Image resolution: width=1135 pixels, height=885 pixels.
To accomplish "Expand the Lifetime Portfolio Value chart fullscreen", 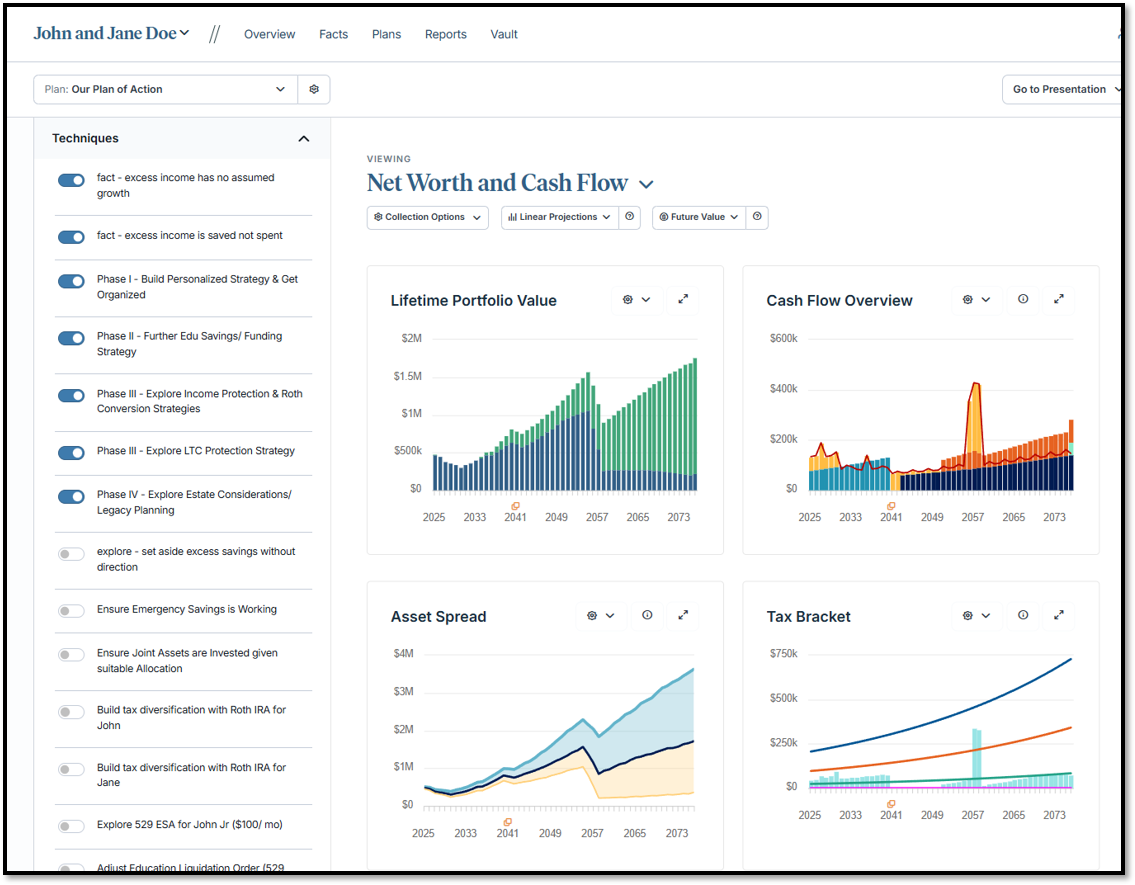I will tap(683, 299).
